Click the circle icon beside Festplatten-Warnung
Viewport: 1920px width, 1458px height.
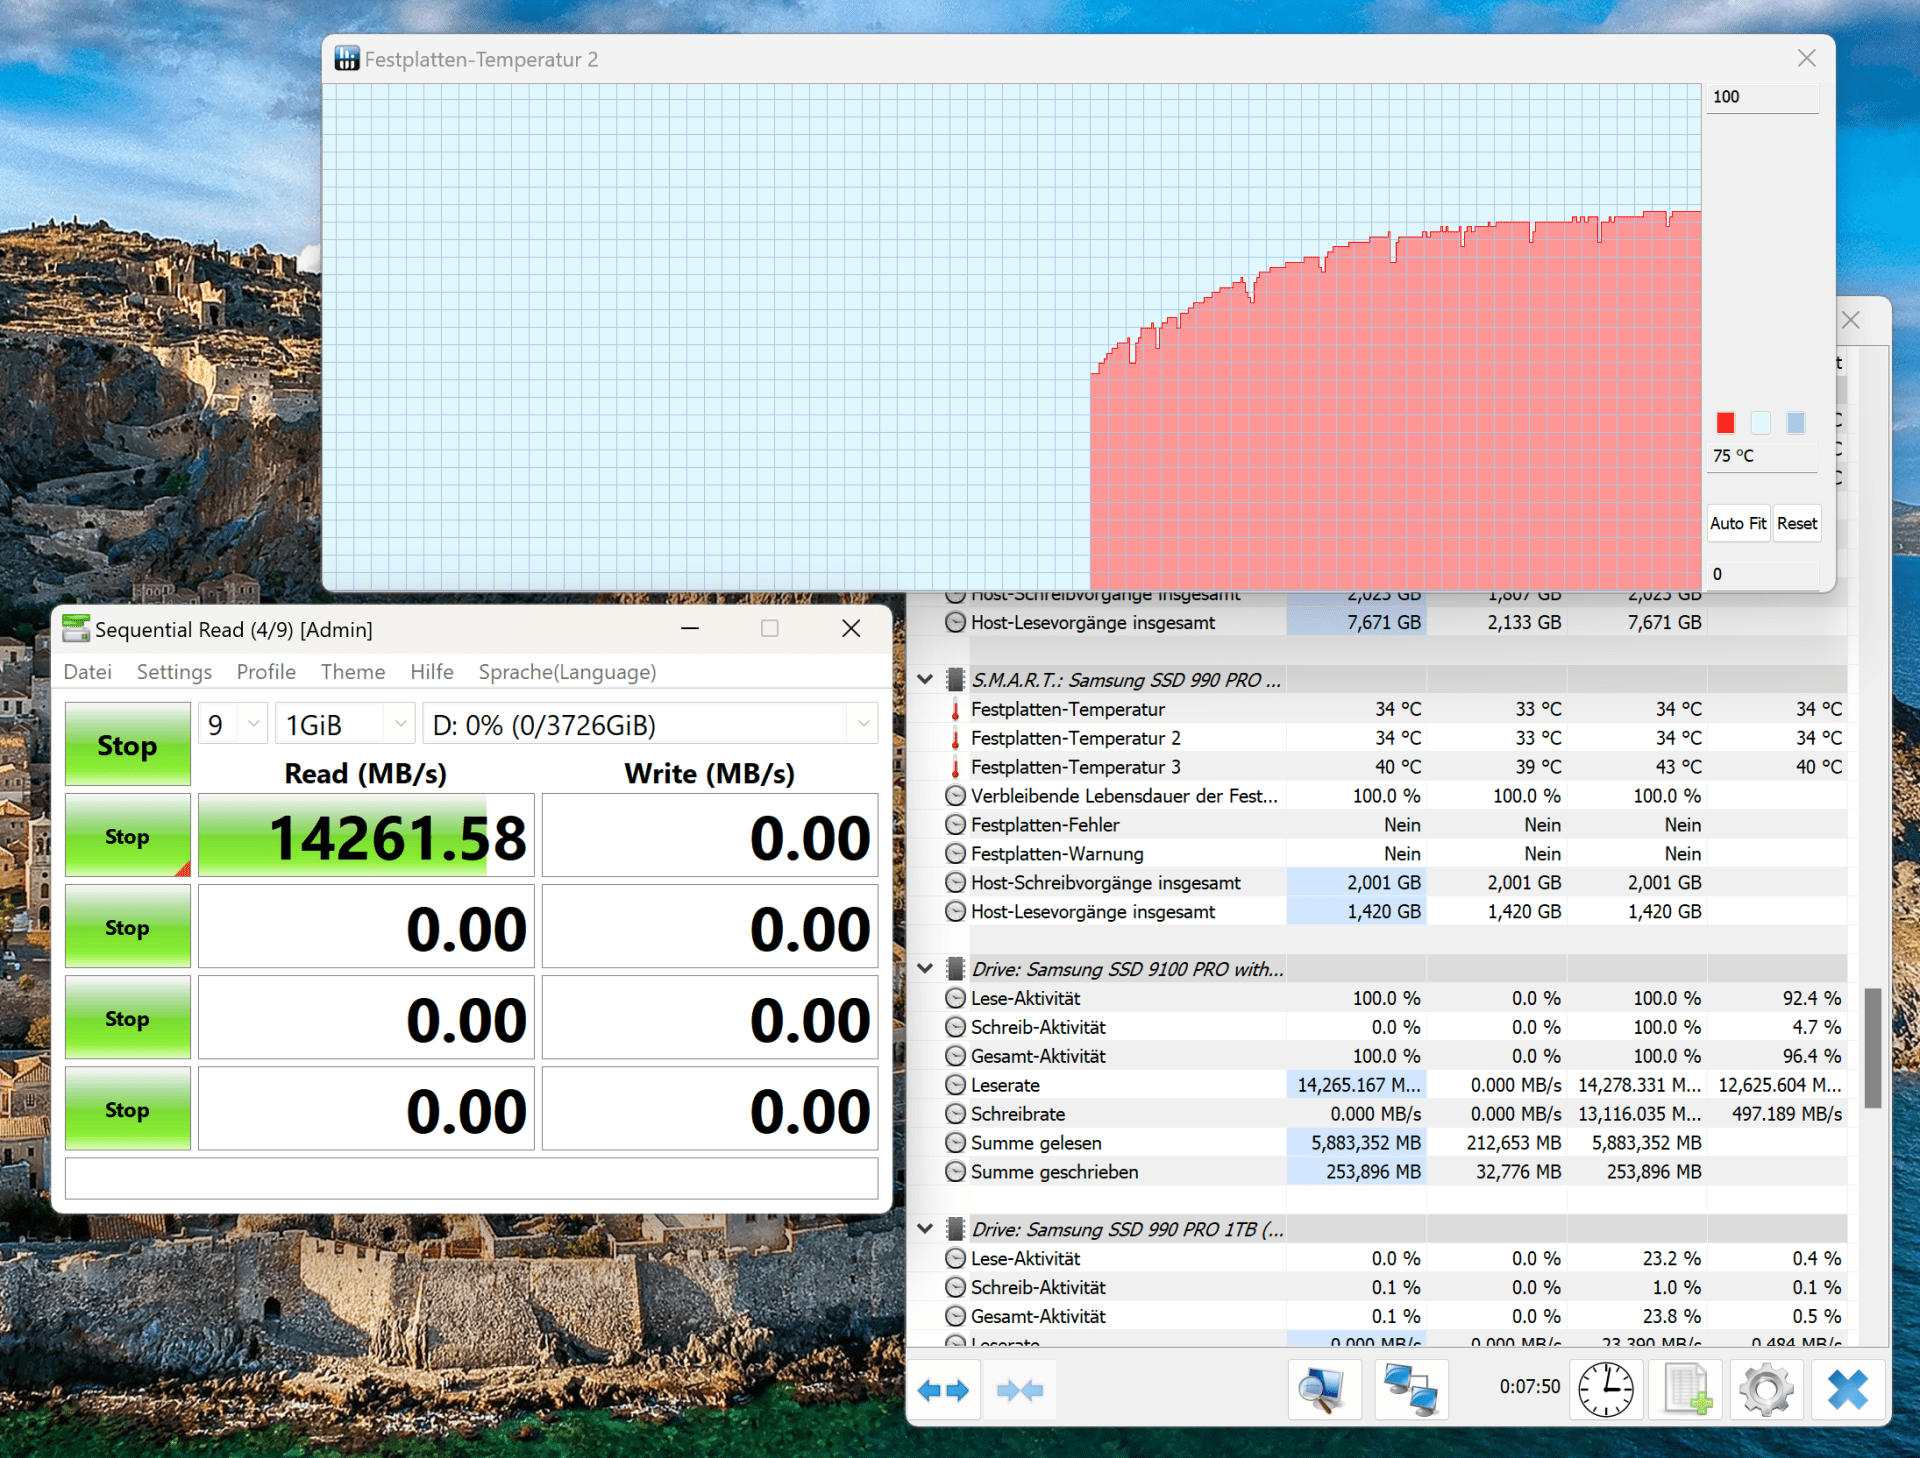[956, 854]
